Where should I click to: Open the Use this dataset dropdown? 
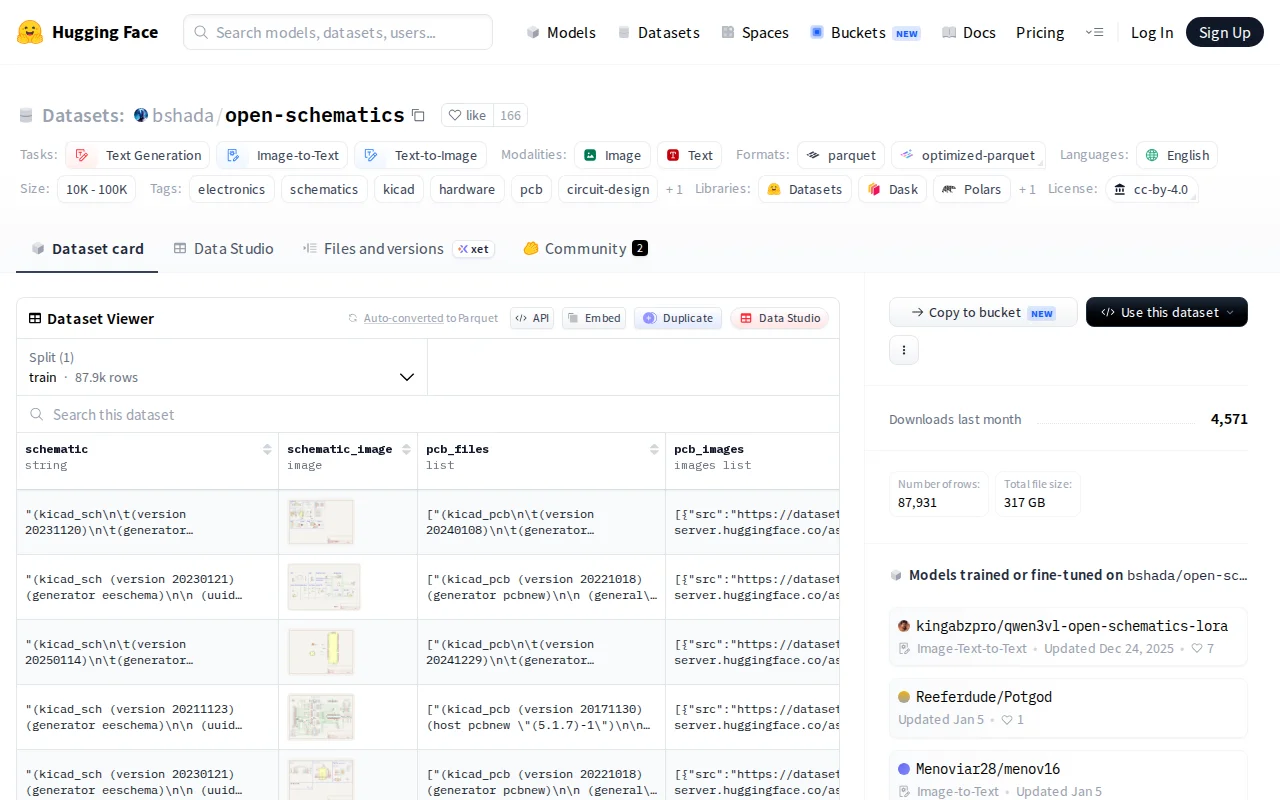tap(1167, 312)
